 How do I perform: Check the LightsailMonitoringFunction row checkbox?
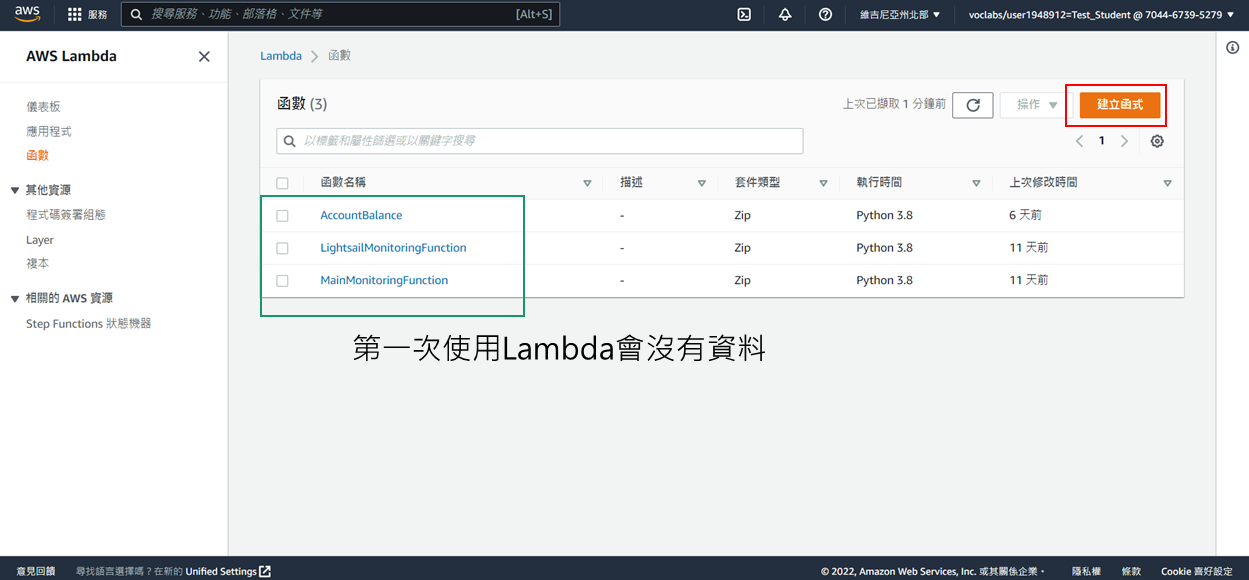coord(282,248)
